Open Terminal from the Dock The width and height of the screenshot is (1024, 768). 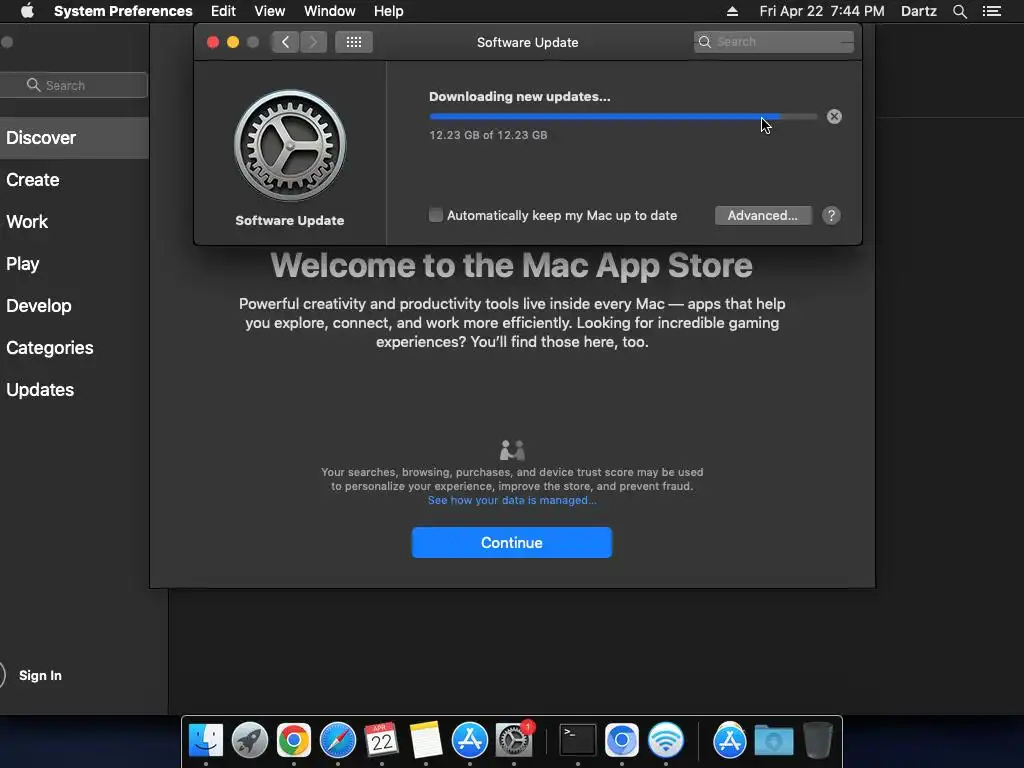pyautogui.click(x=578, y=741)
